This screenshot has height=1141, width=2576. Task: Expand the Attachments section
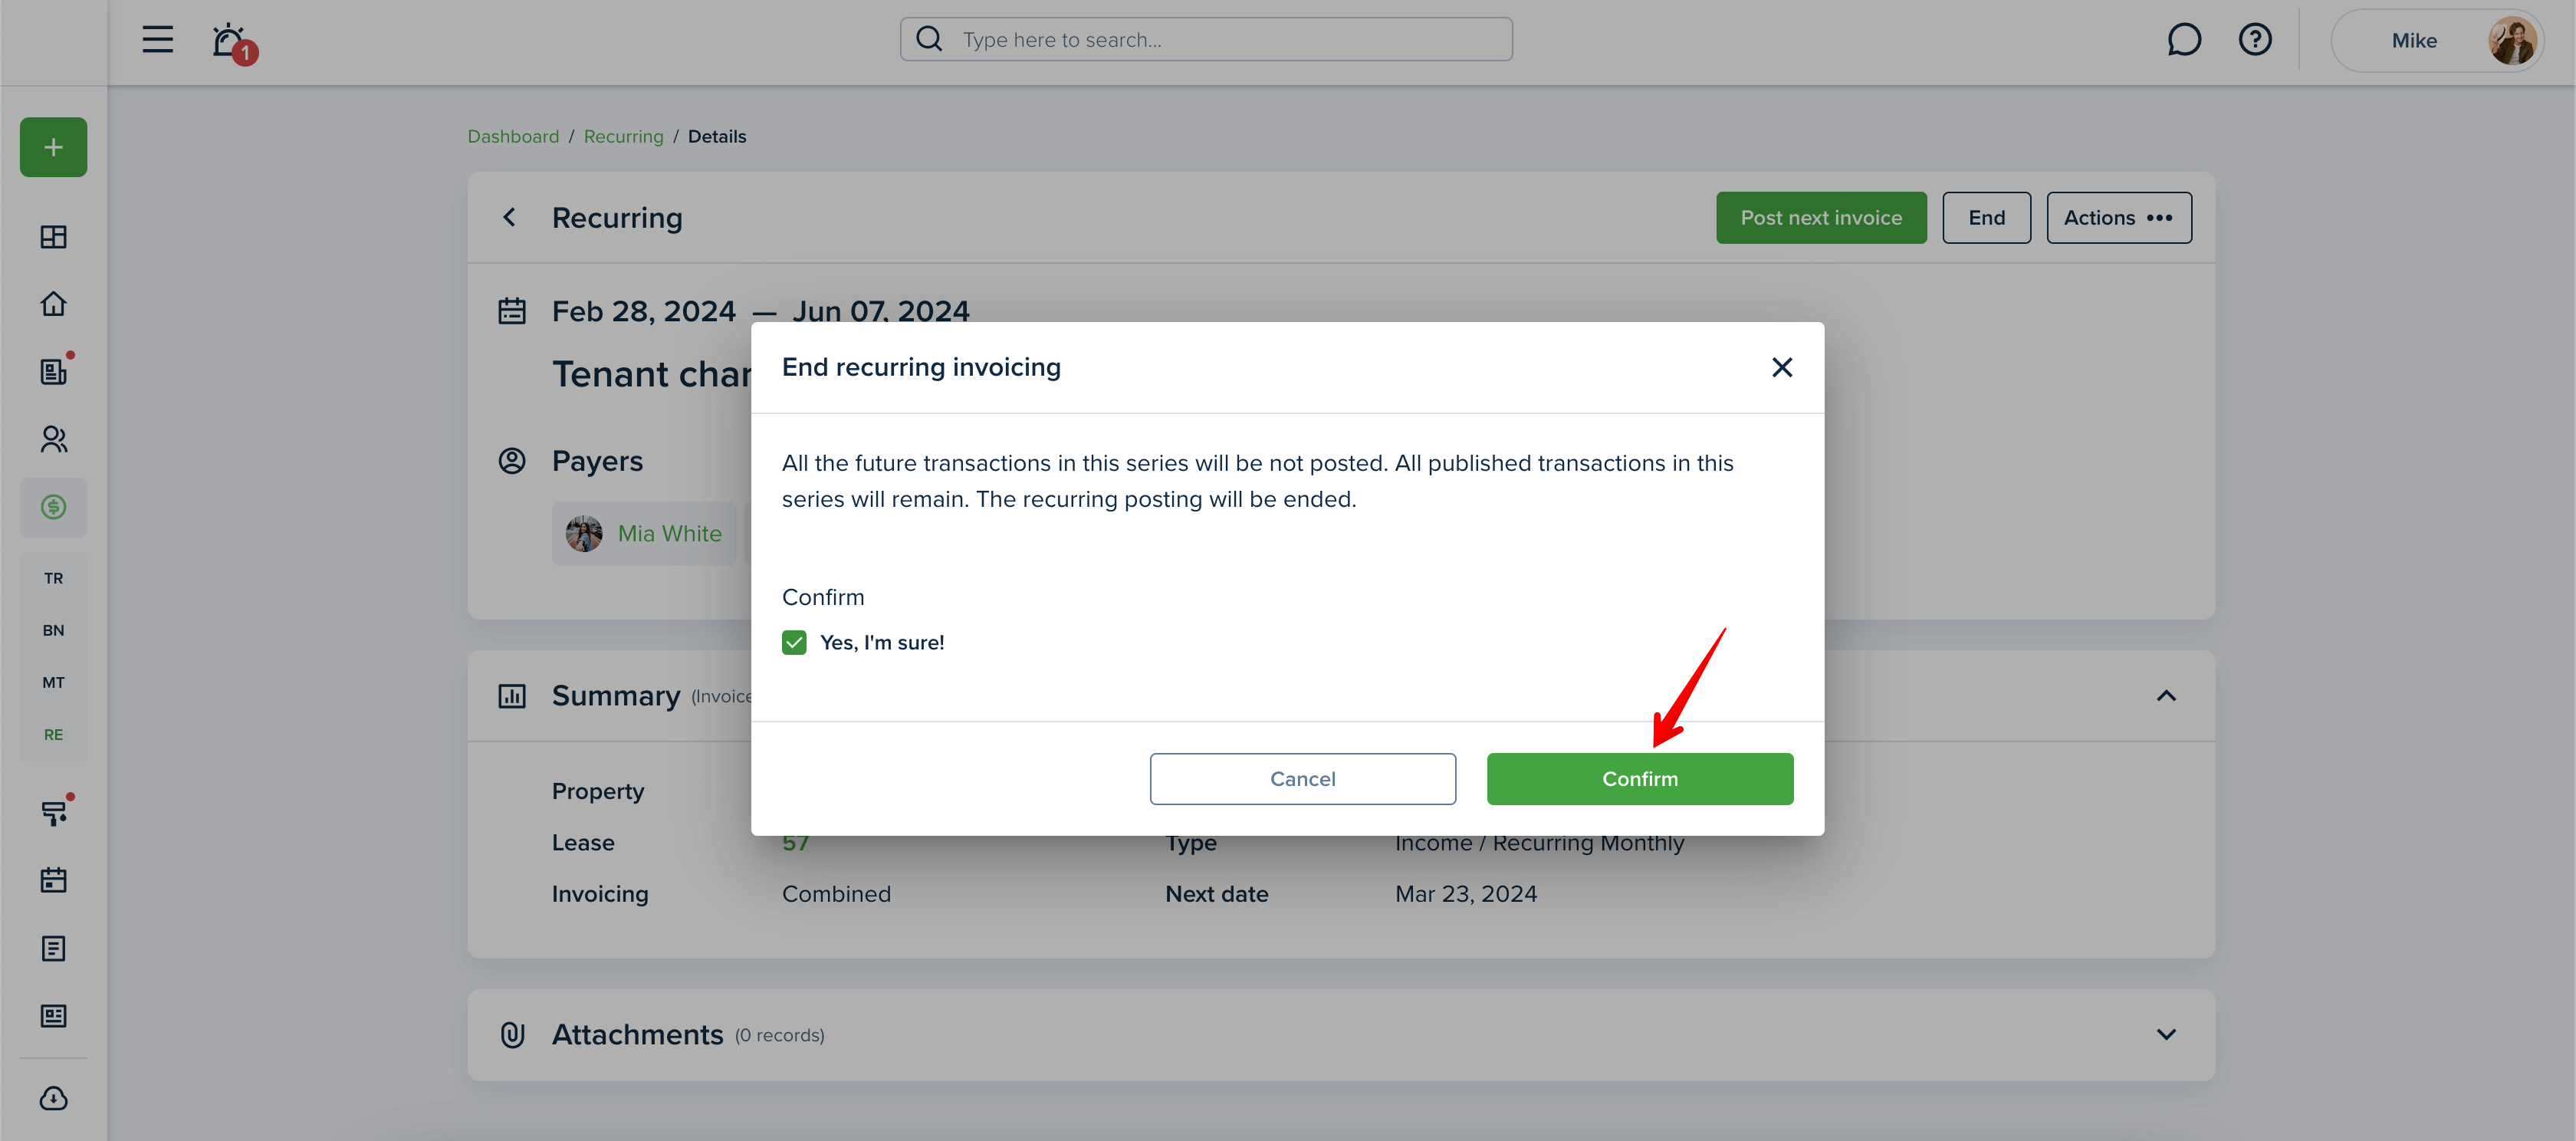2166,1034
